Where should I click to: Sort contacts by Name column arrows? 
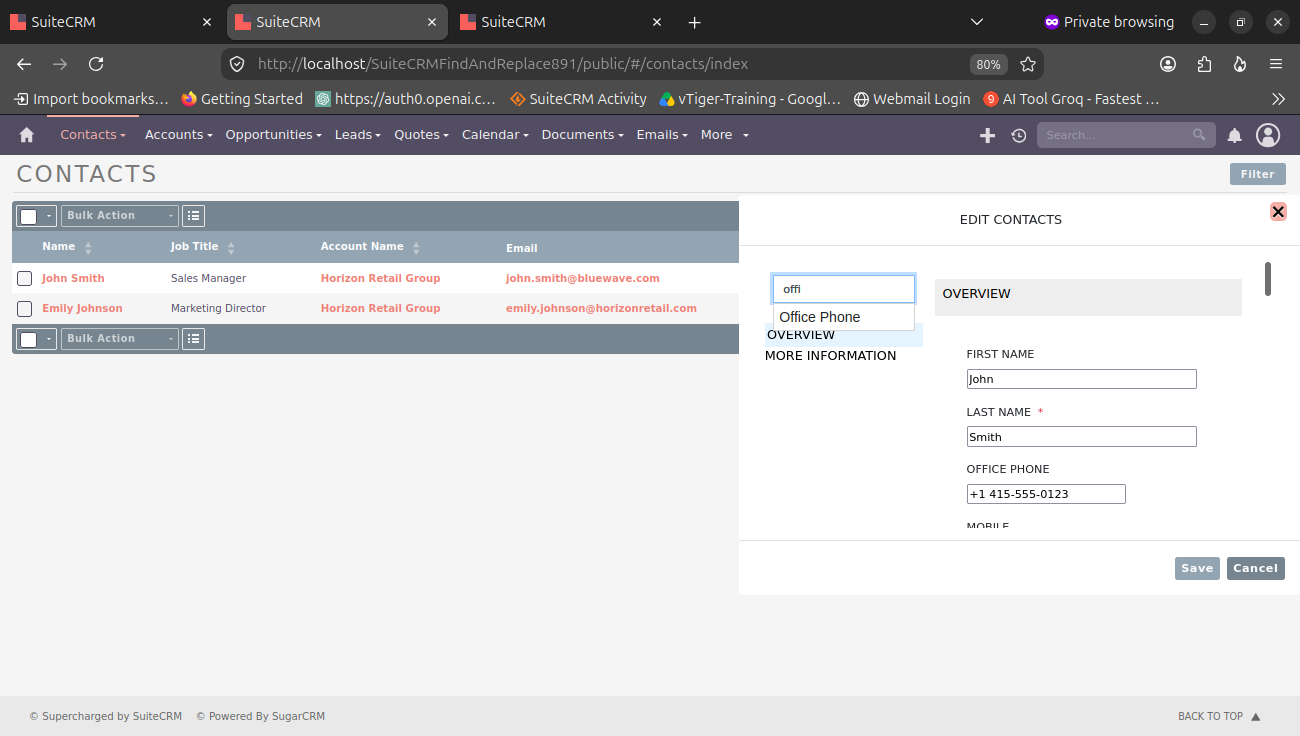click(88, 248)
